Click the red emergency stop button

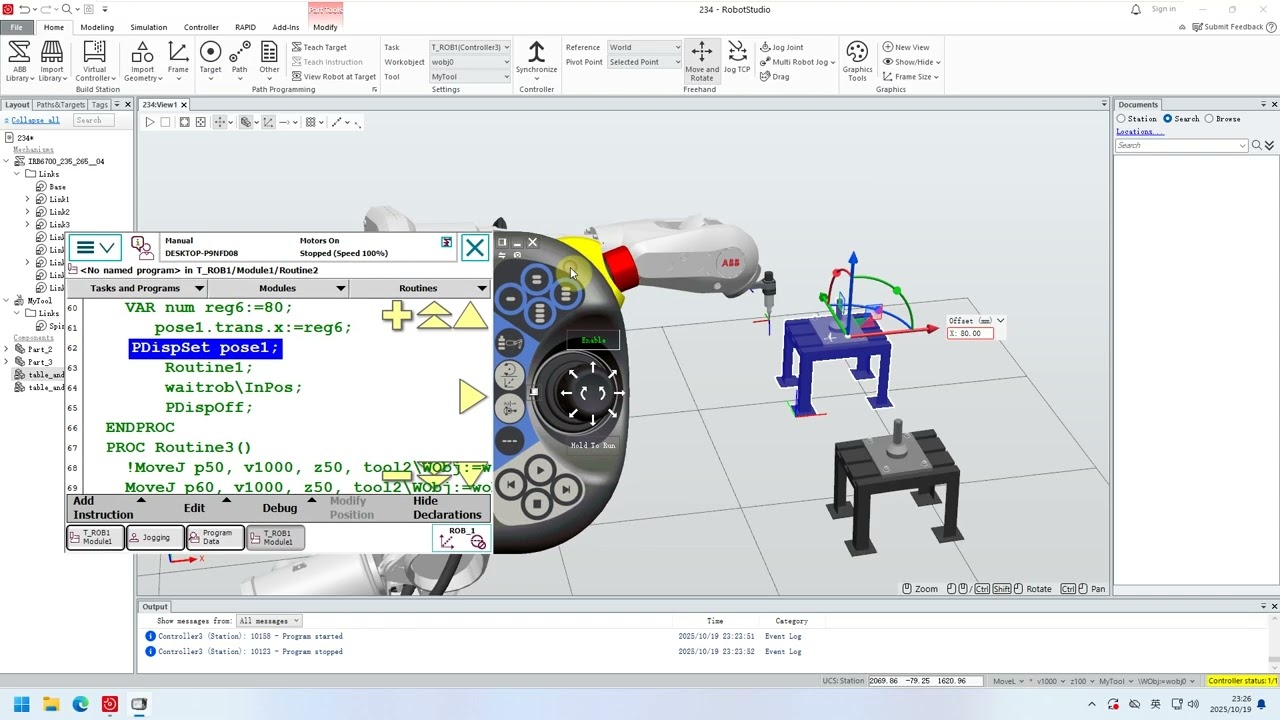(x=619, y=267)
